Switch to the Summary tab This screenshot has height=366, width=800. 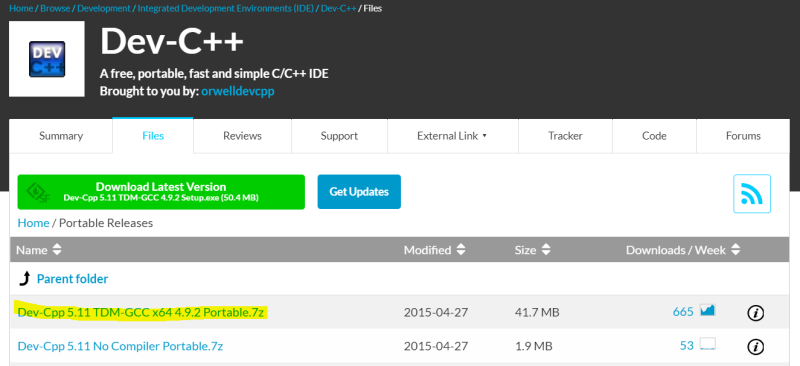pyautogui.click(x=61, y=136)
